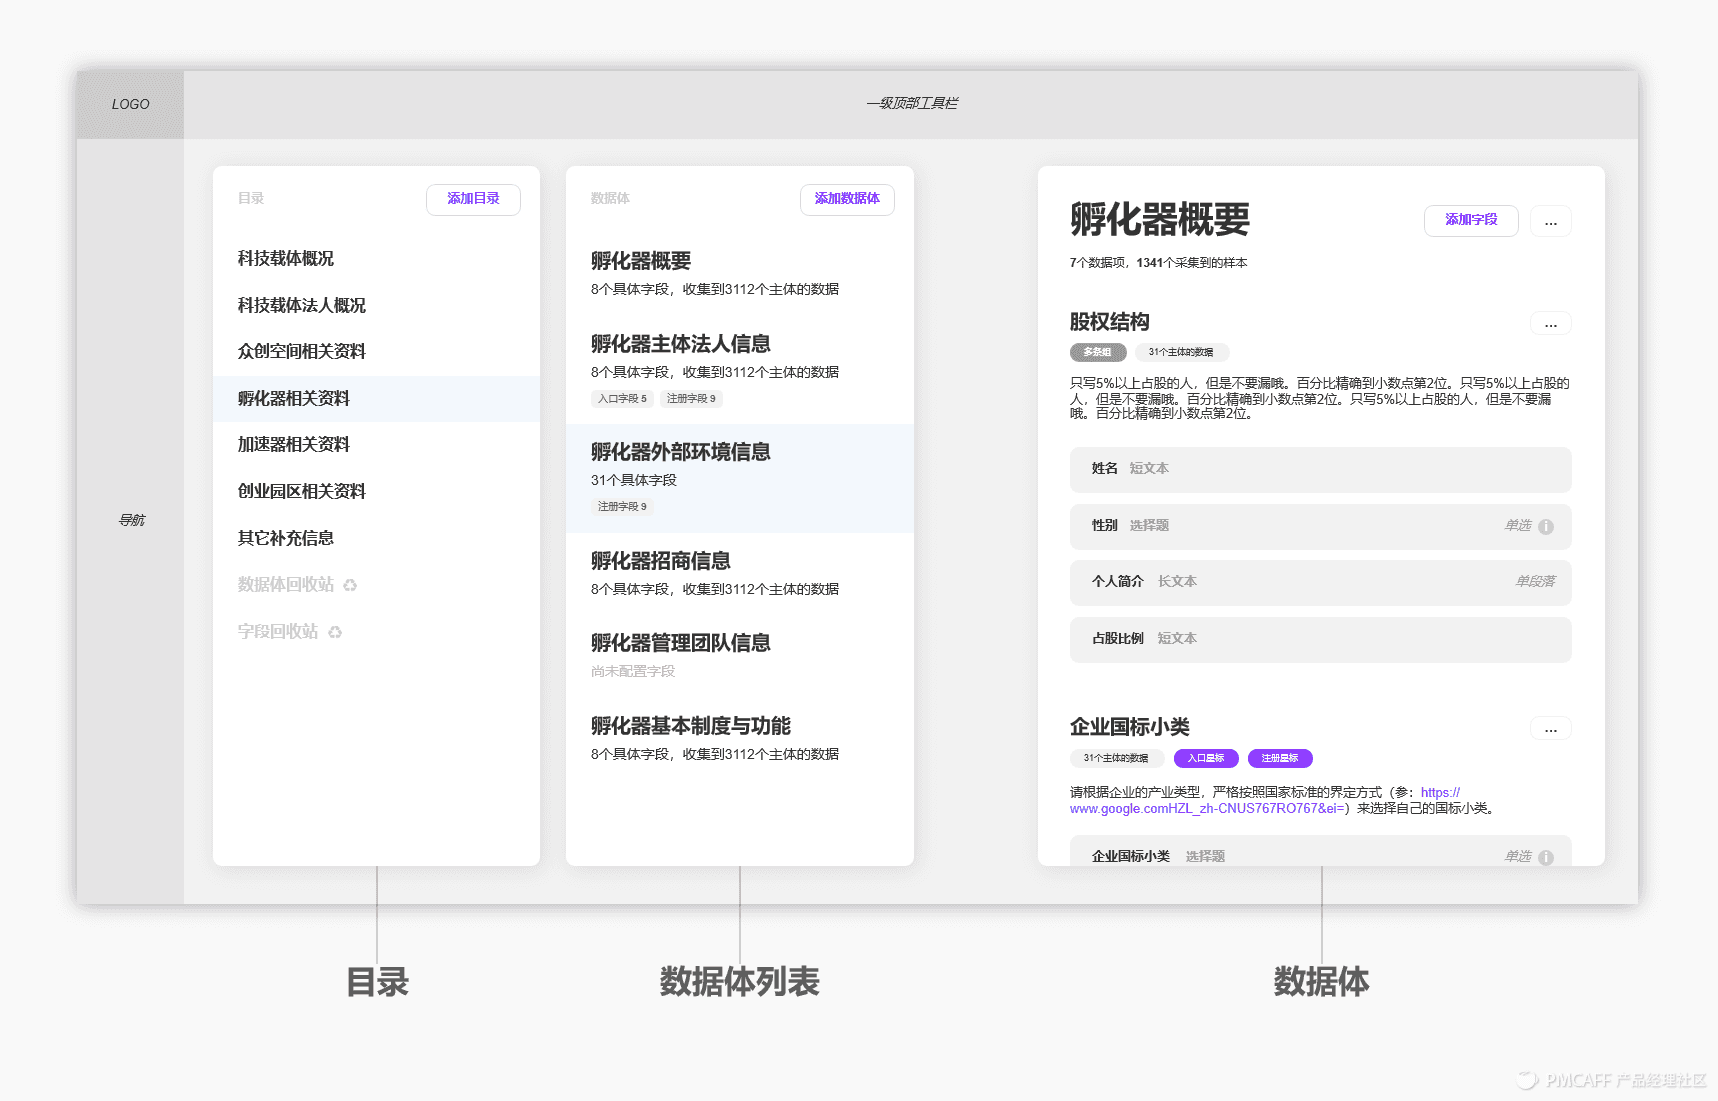
Task: Click the 个人简介 long text field row
Action: coord(1320,582)
